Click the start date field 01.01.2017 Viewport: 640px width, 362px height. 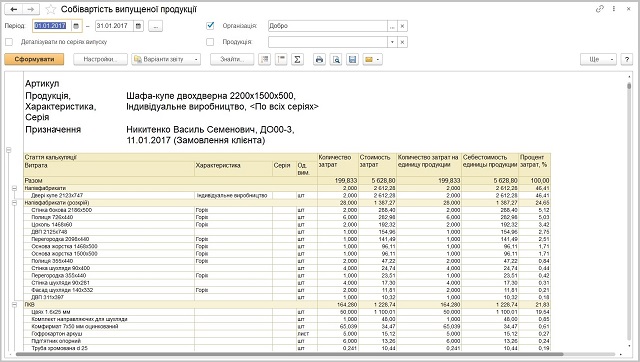point(52,26)
